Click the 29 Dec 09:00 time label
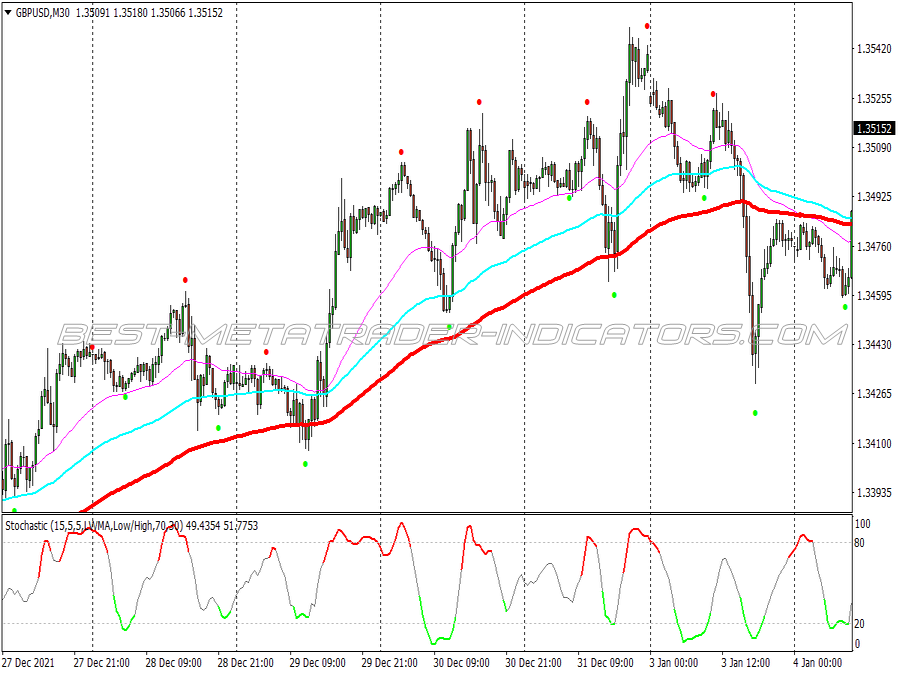This screenshot has width=900, height=675. point(317,662)
